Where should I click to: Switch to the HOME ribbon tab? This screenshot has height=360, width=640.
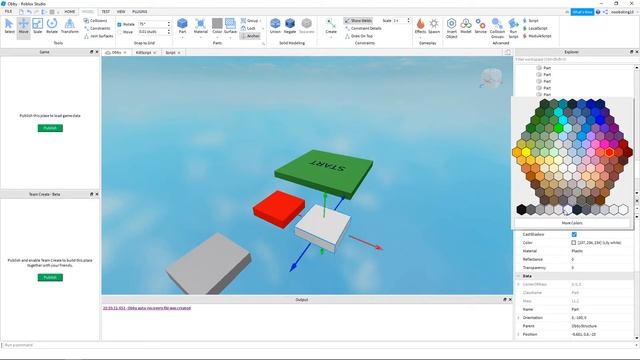tap(69, 12)
